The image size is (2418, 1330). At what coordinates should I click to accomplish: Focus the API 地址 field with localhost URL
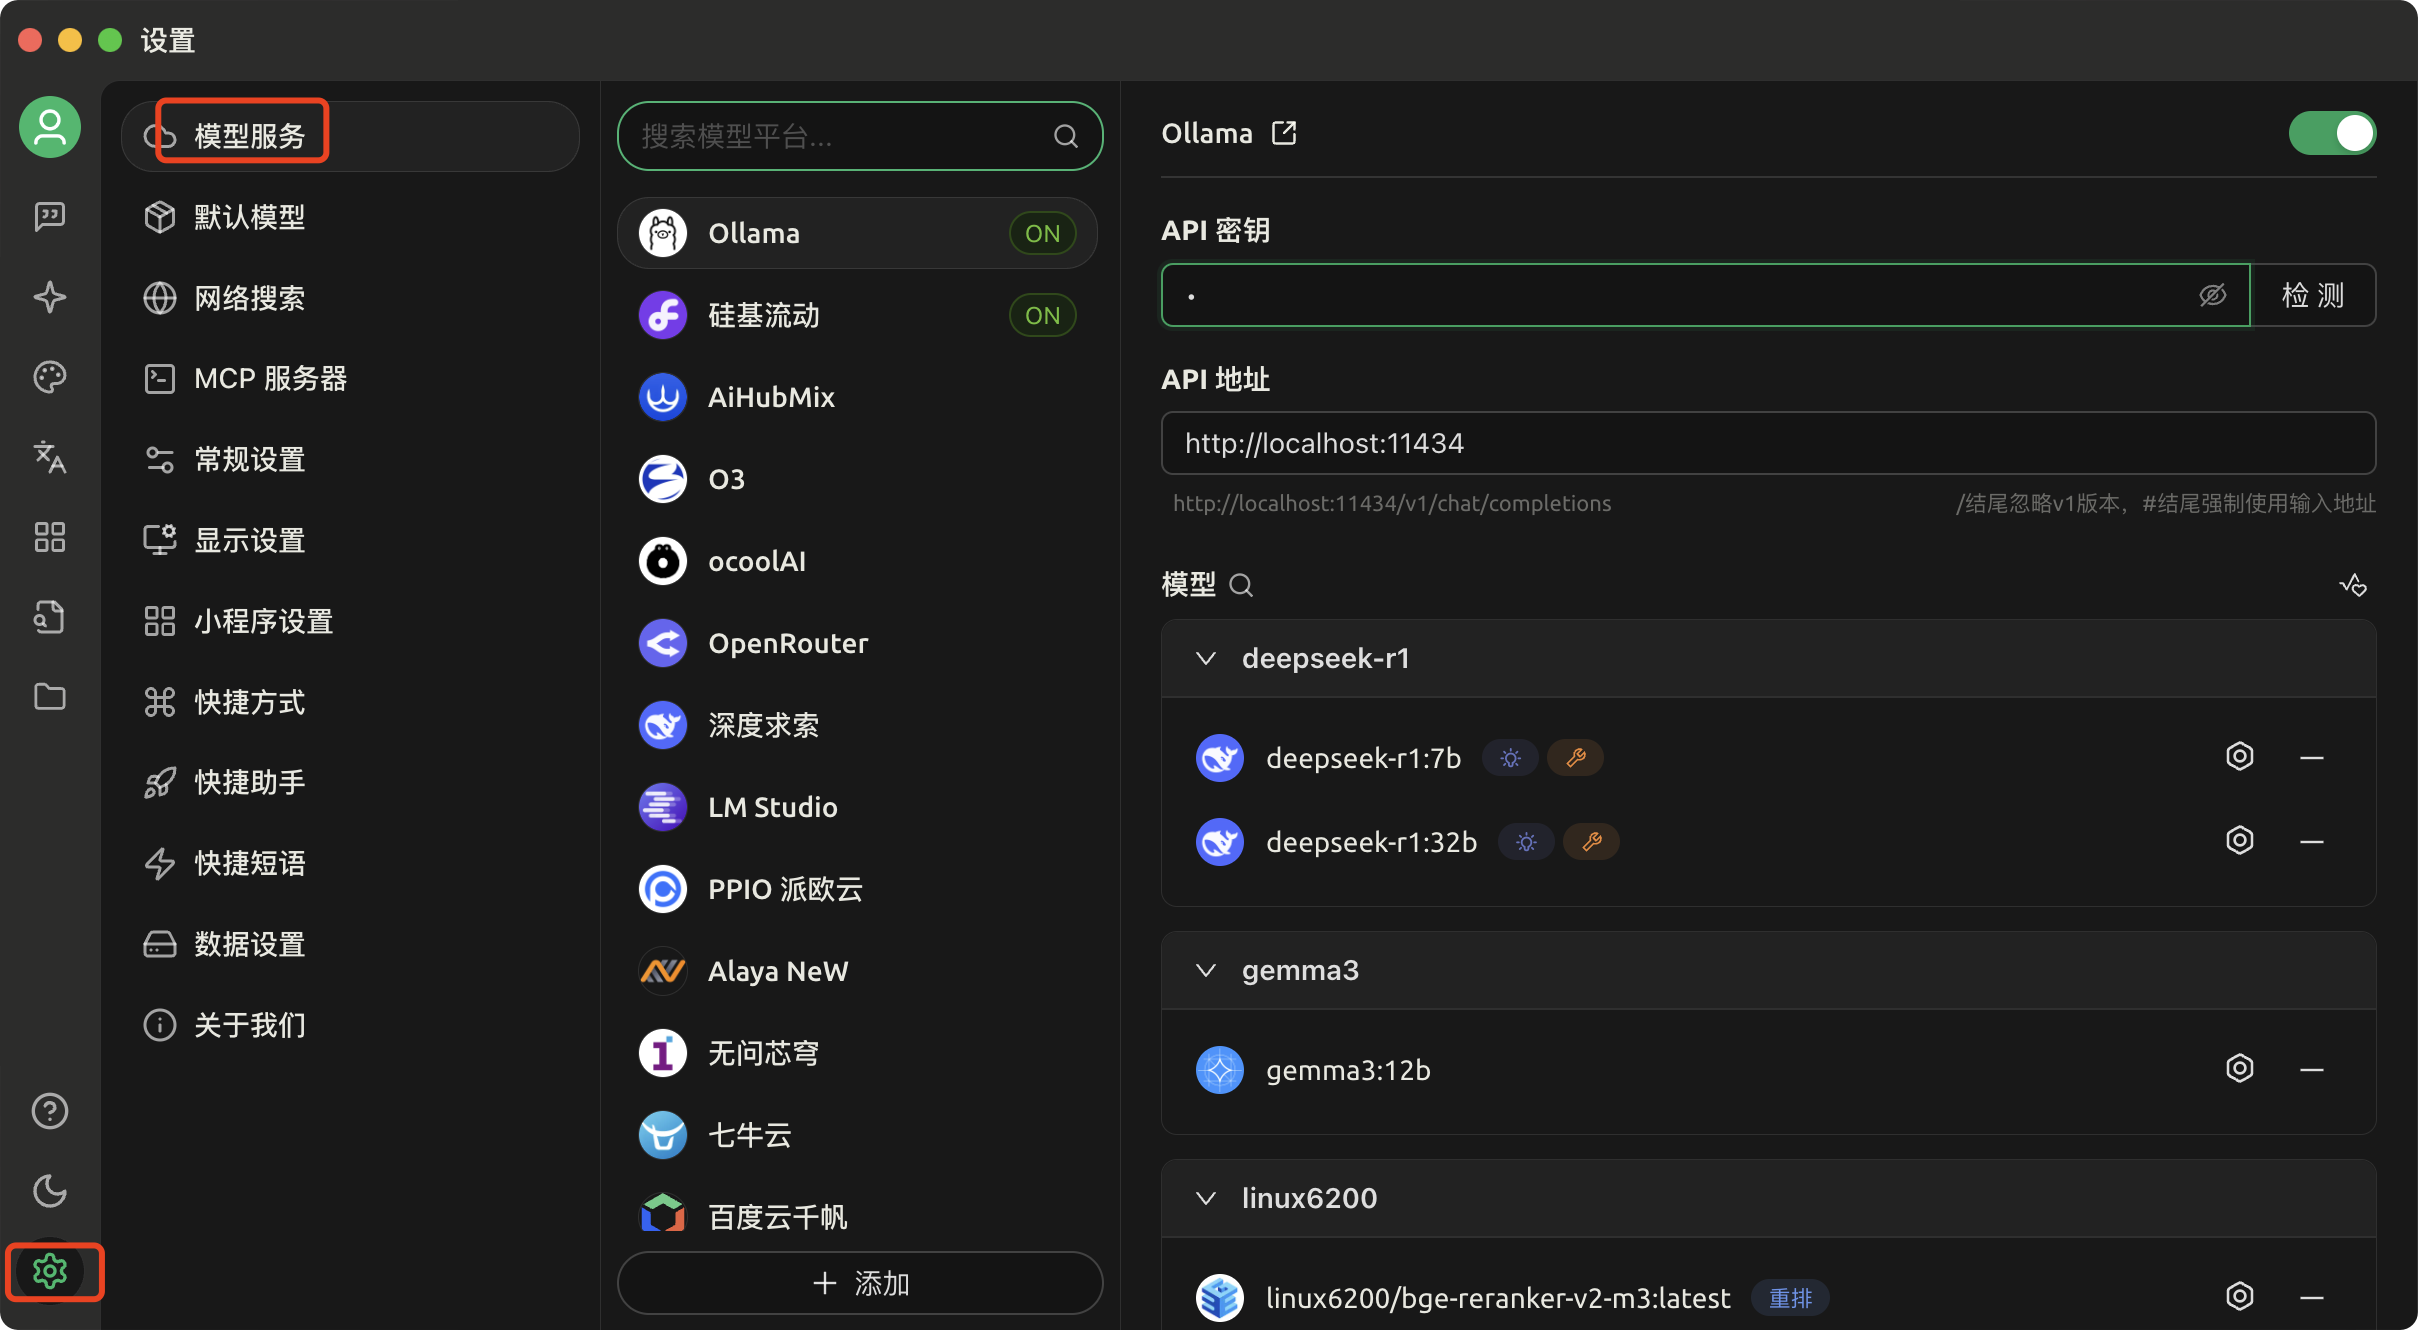click(1768, 443)
